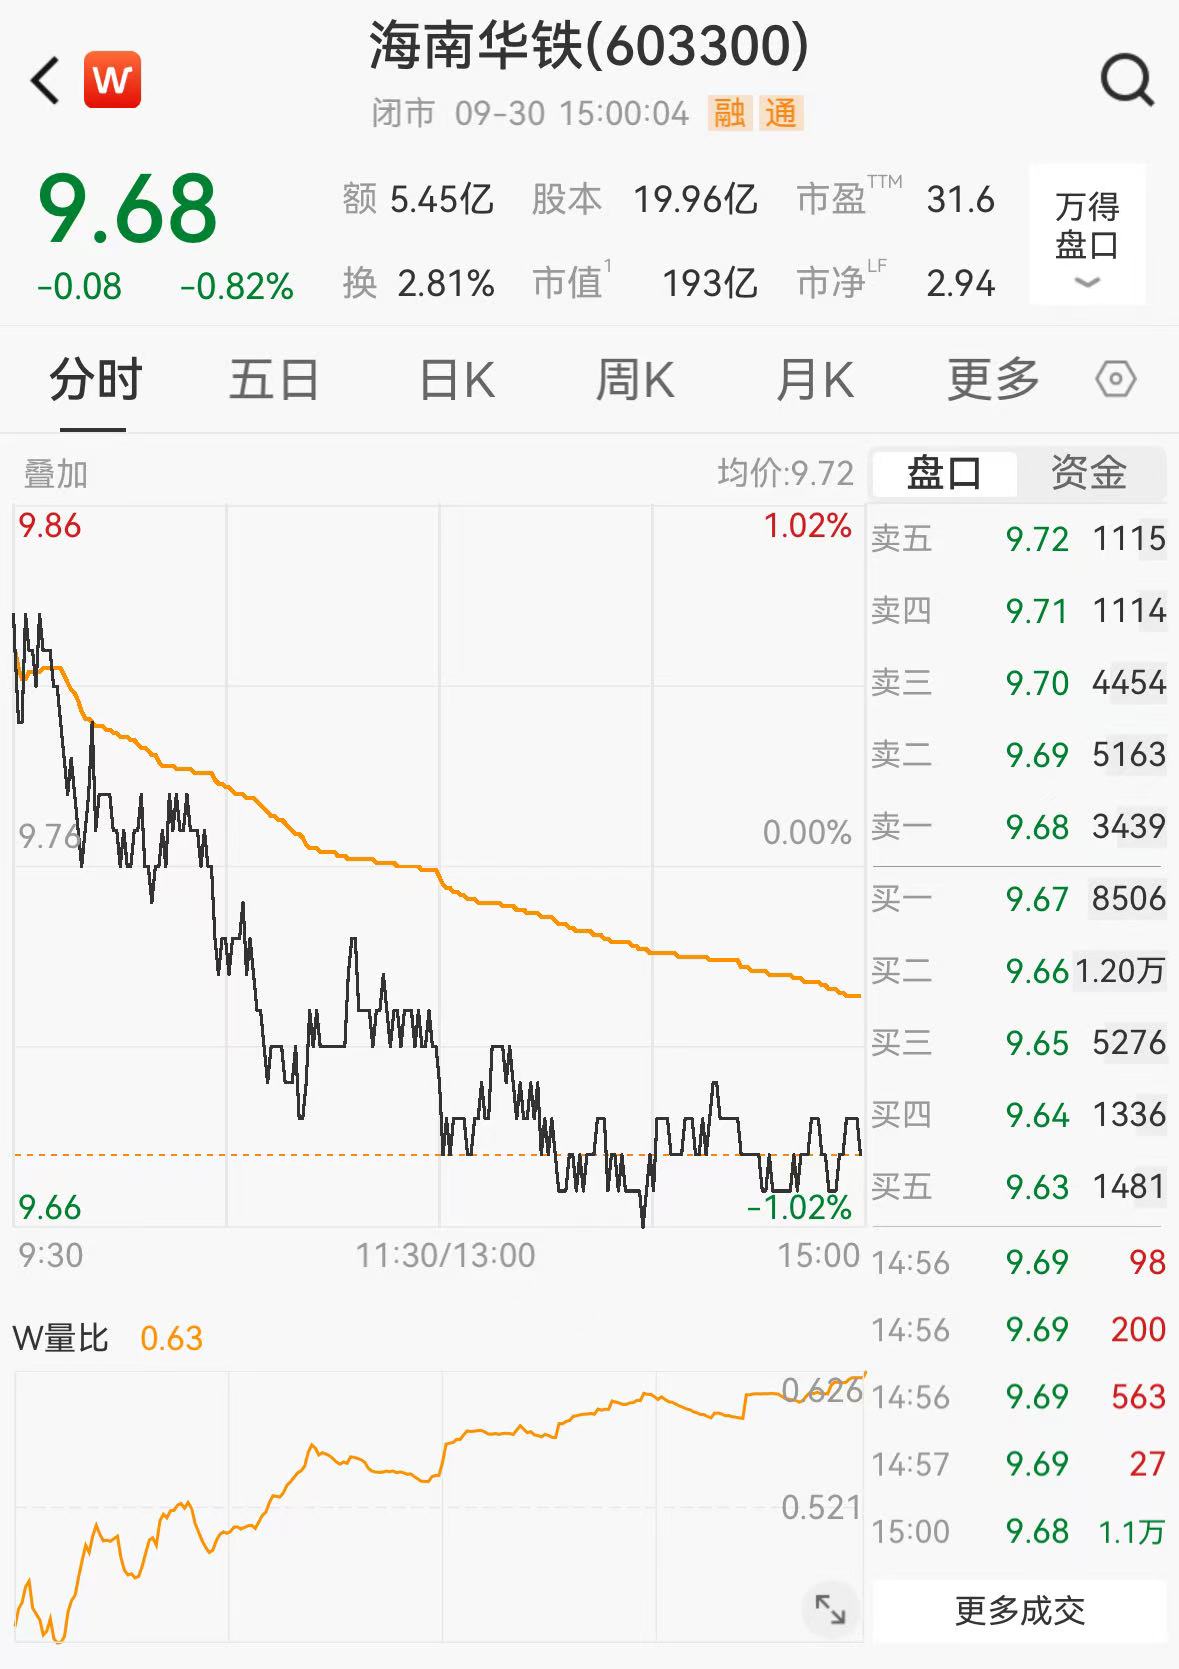This screenshot has width=1179, height=1669.
Task: Open the 更多 chart period menu
Action: tap(993, 380)
